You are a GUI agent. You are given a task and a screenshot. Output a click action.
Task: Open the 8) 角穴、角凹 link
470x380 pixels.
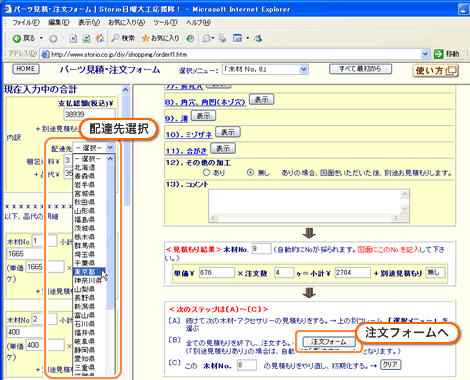point(205,102)
